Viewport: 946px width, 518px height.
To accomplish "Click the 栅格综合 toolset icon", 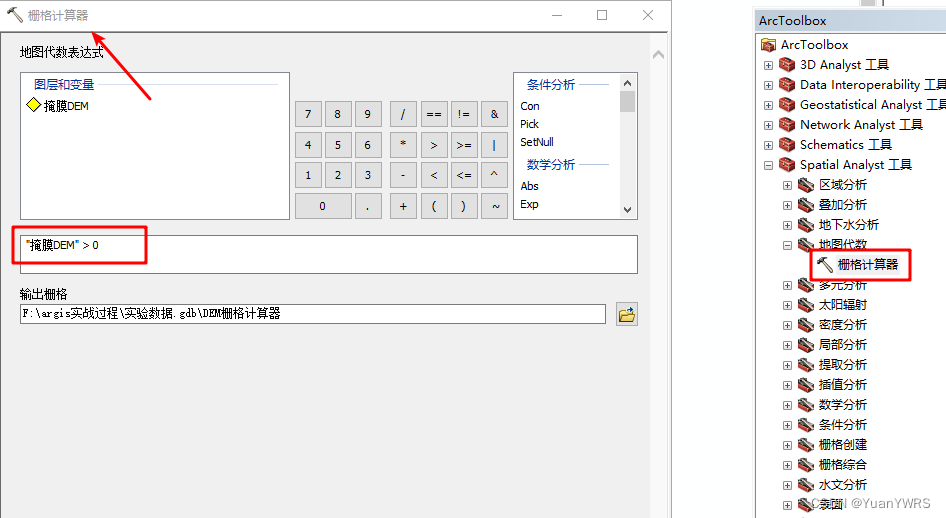I will click(x=806, y=464).
